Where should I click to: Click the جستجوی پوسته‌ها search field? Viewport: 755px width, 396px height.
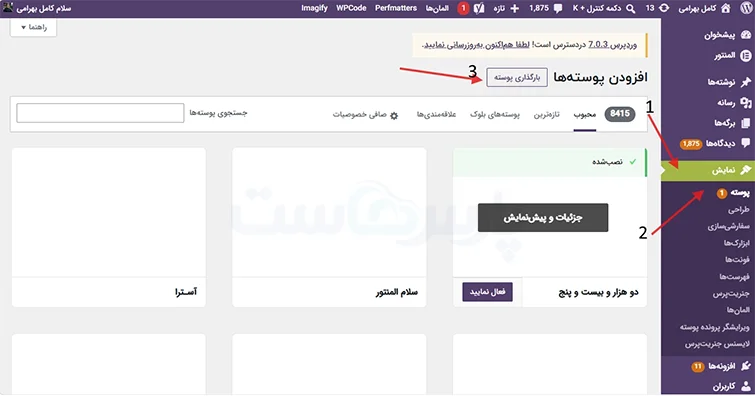point(100,113)
